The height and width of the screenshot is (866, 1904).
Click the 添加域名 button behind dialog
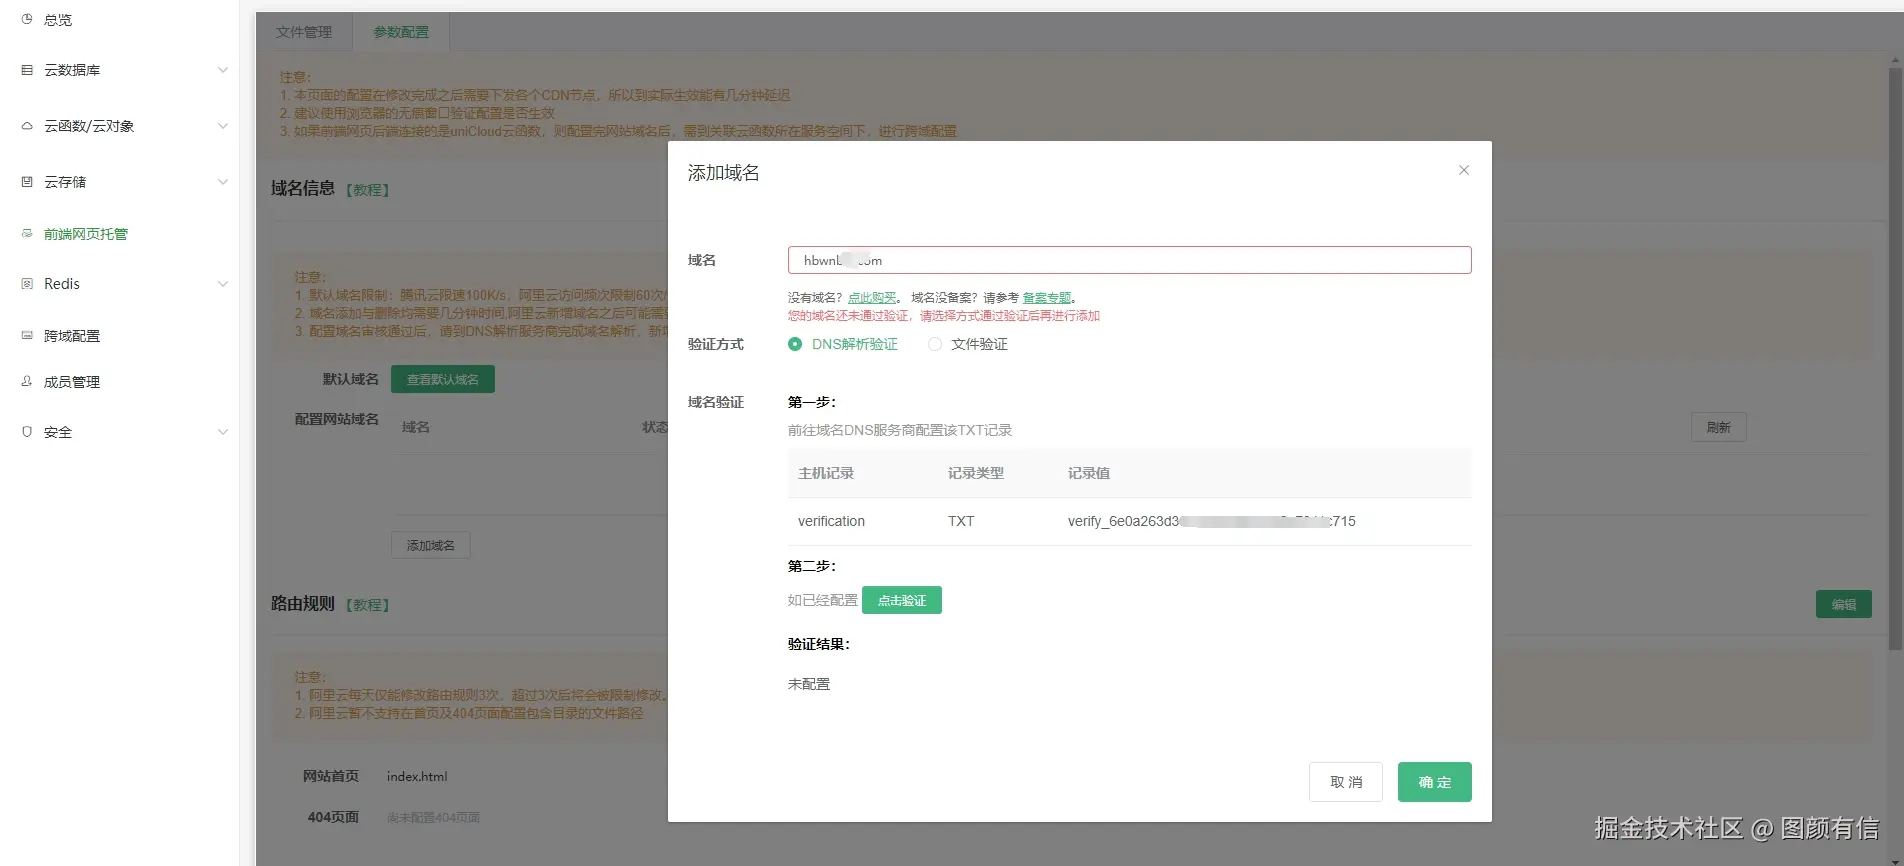click(431, 545)
